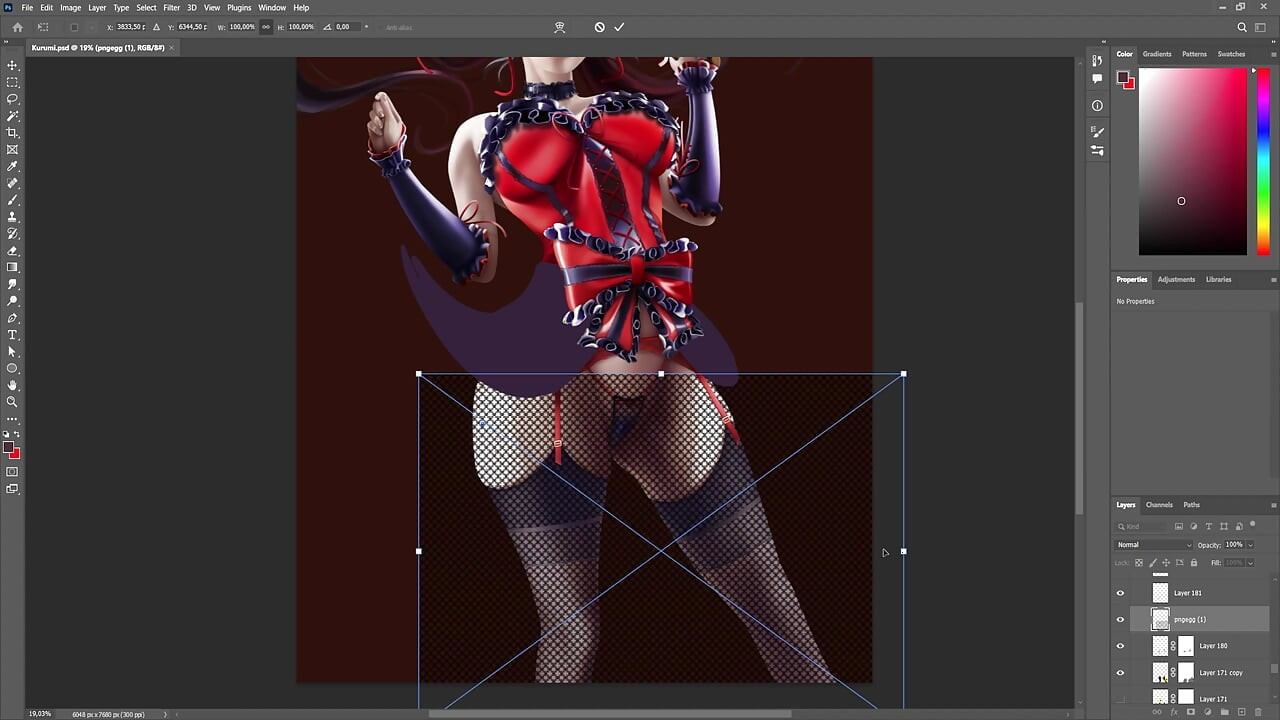
Task: Open the Filter menu
Action: (x=171, y=7)
